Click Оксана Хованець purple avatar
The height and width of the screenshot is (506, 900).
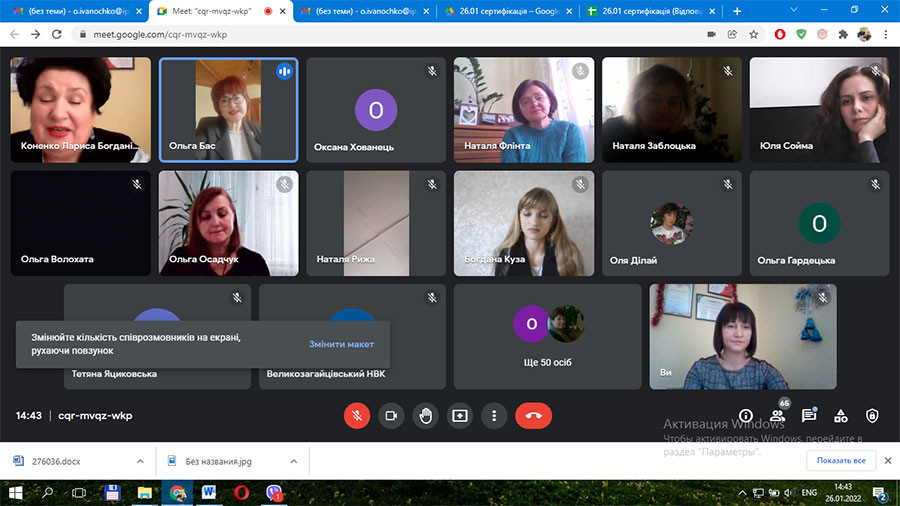tap(375, 110)
